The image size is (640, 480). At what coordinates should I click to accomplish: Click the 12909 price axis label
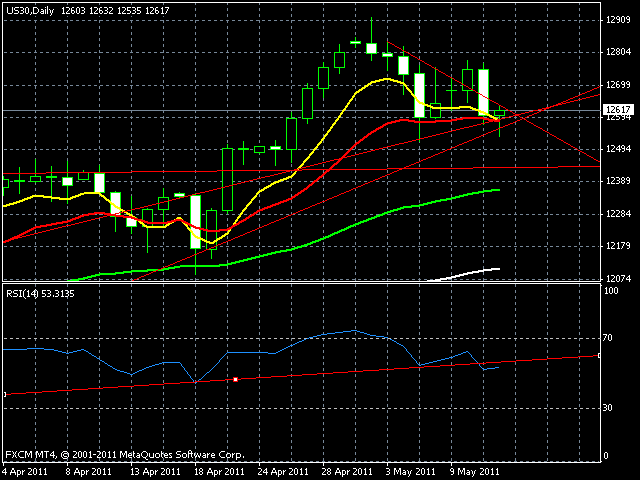tap(617, 20)
